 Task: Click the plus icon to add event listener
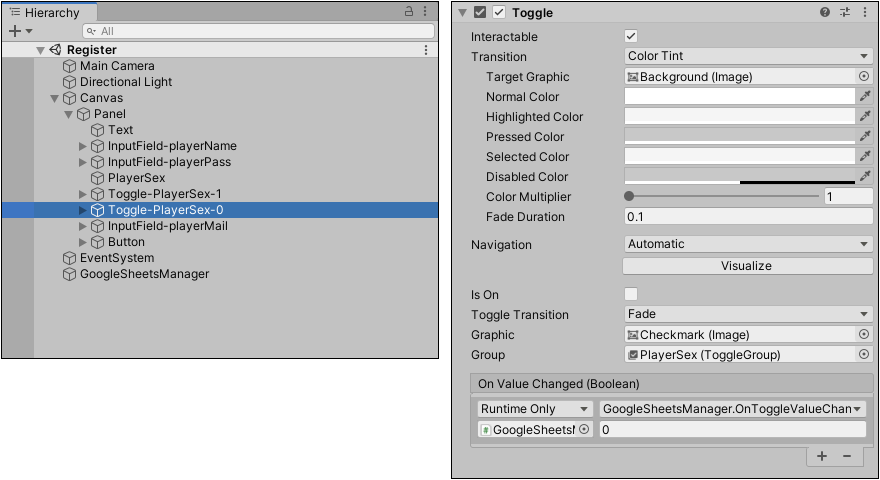pyautogui.click(x=822, y=456)
